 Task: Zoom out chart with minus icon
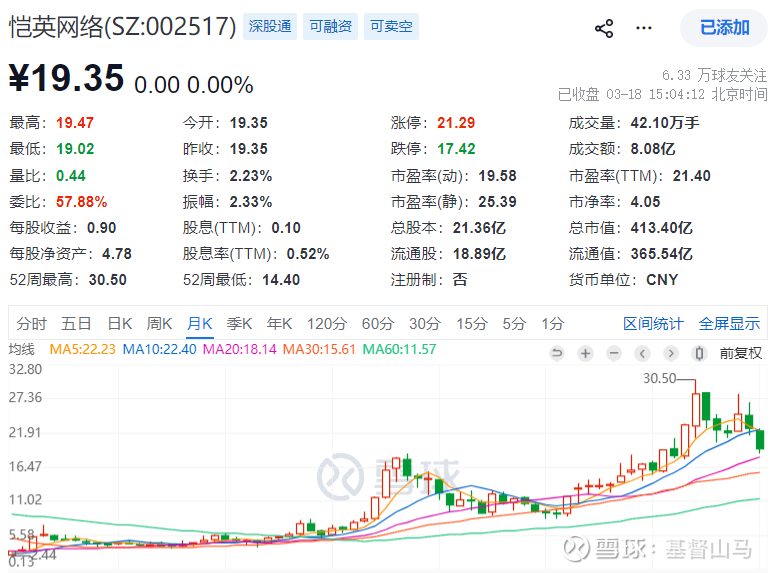pos(614,353)
